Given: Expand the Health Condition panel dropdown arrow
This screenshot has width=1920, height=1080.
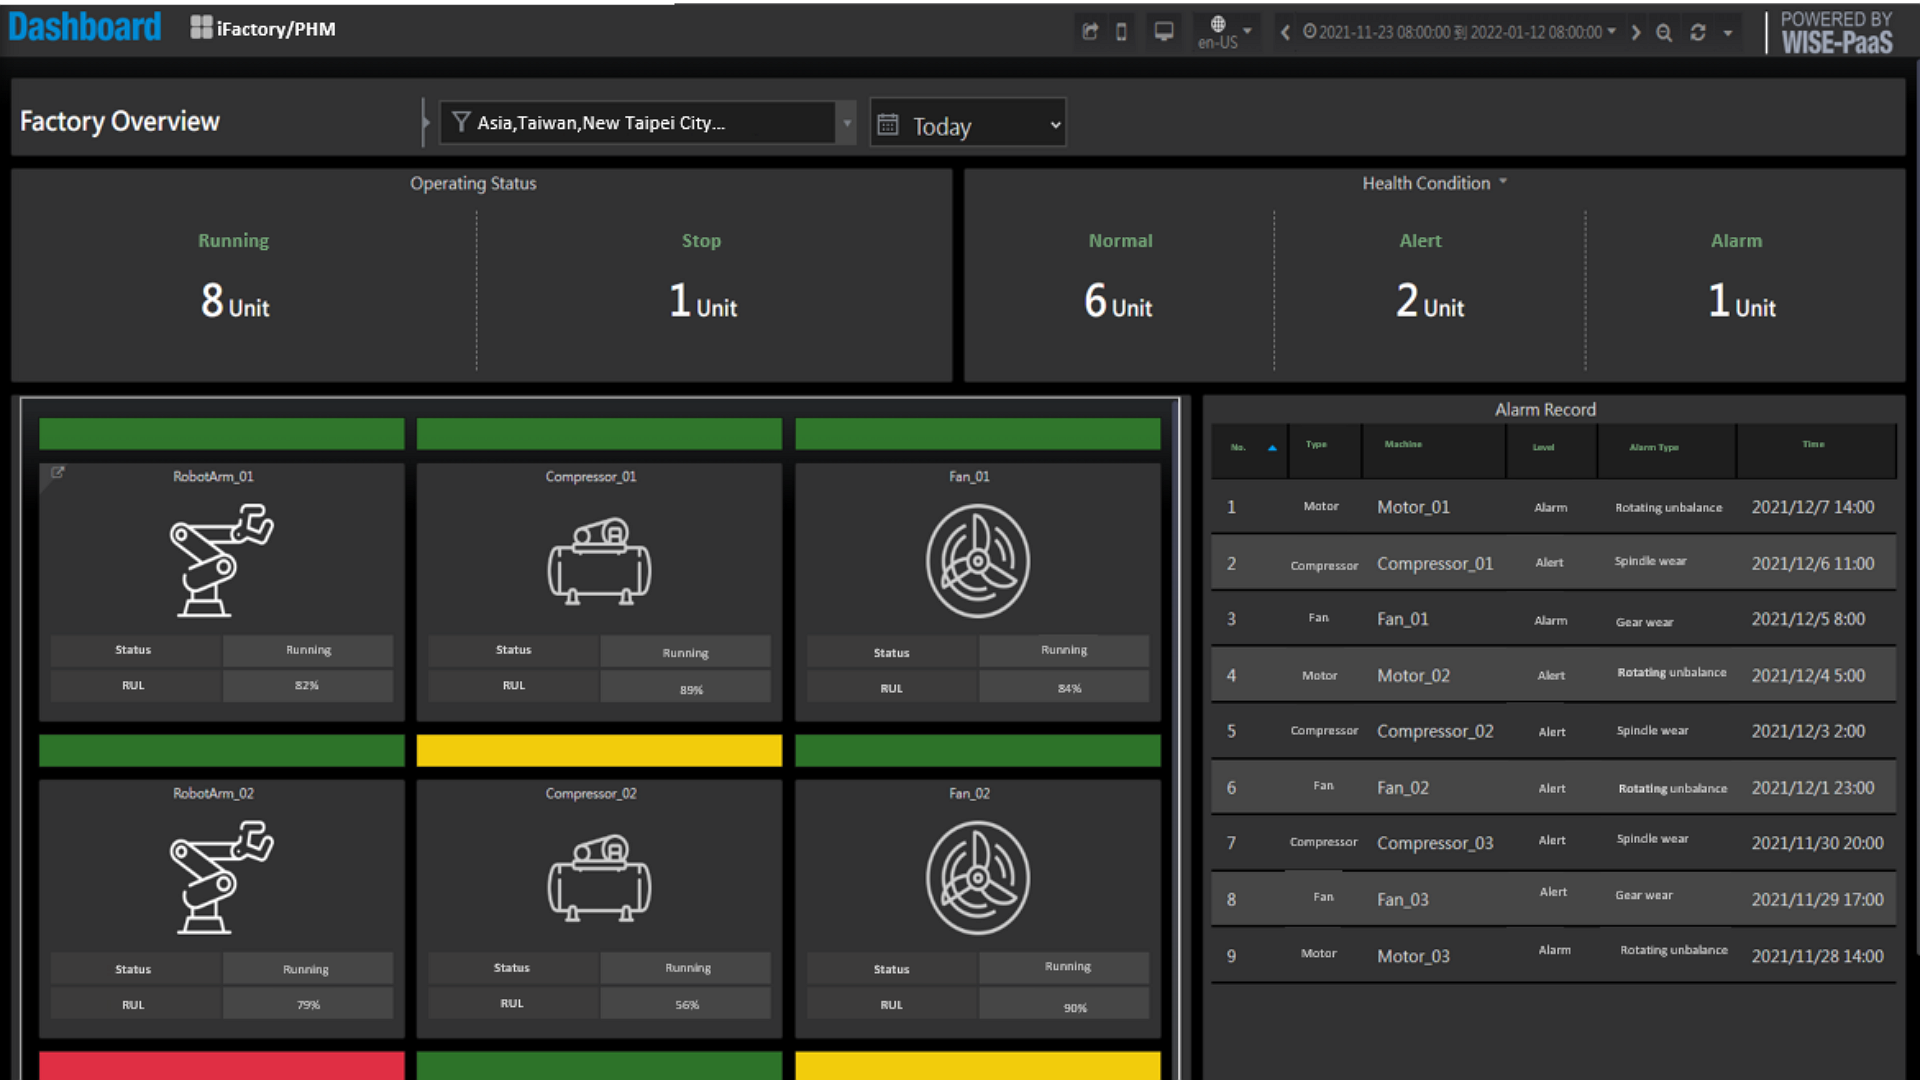Looking at the screenshot, I should point(1503,183).
